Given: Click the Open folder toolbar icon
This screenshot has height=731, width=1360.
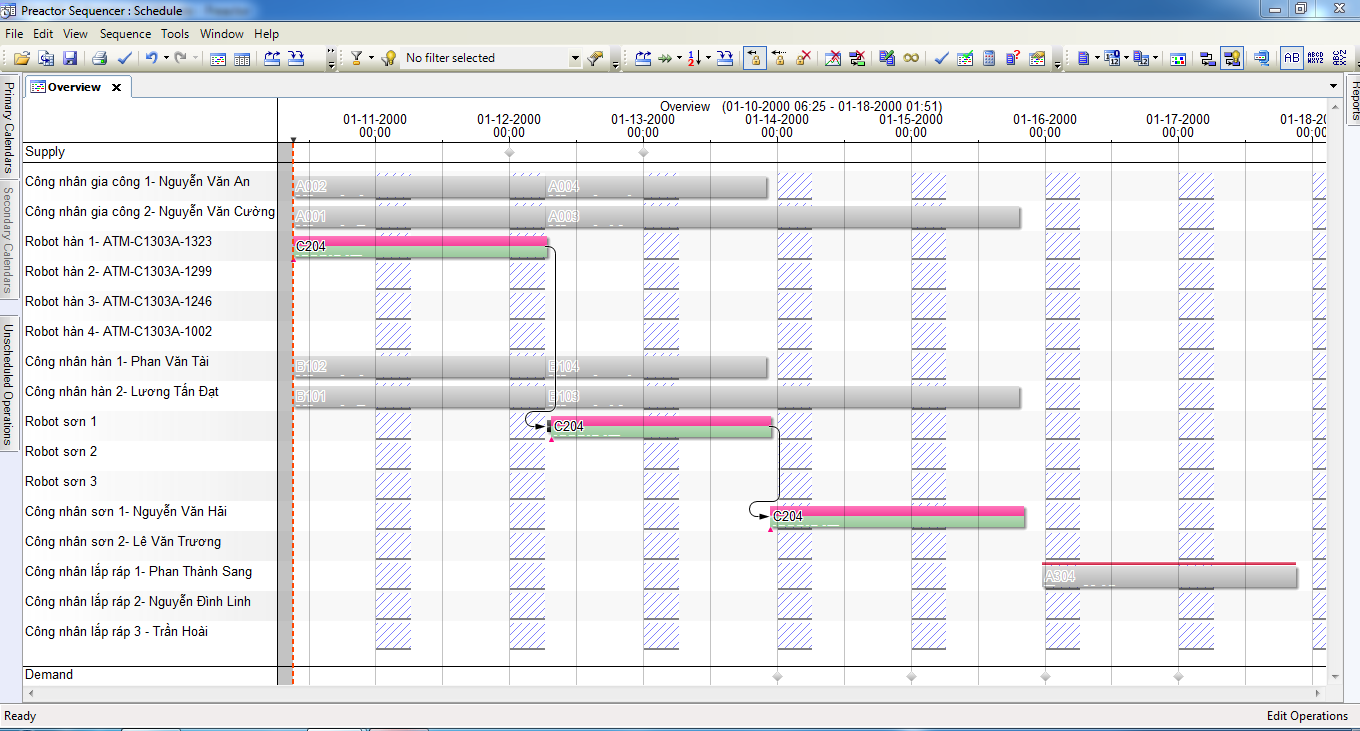Looking at the screenshot, I should pyautogui.click(x=21, y=59).
